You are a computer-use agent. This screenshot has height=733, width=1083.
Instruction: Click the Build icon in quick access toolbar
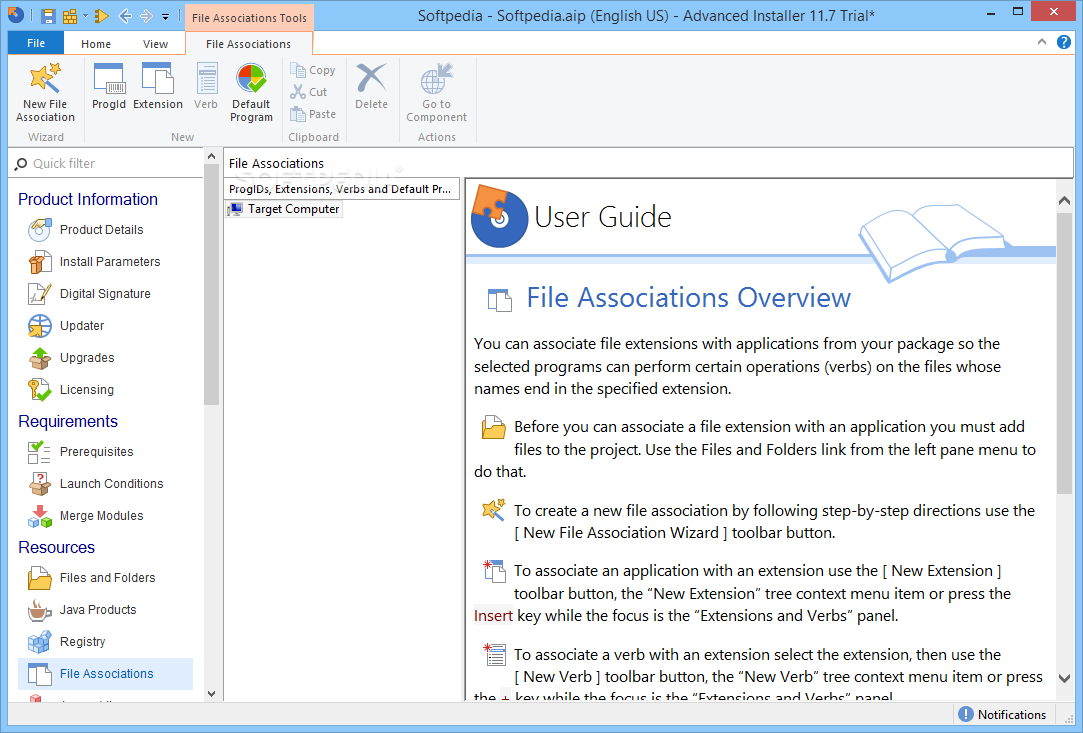[x=70, y=15]
